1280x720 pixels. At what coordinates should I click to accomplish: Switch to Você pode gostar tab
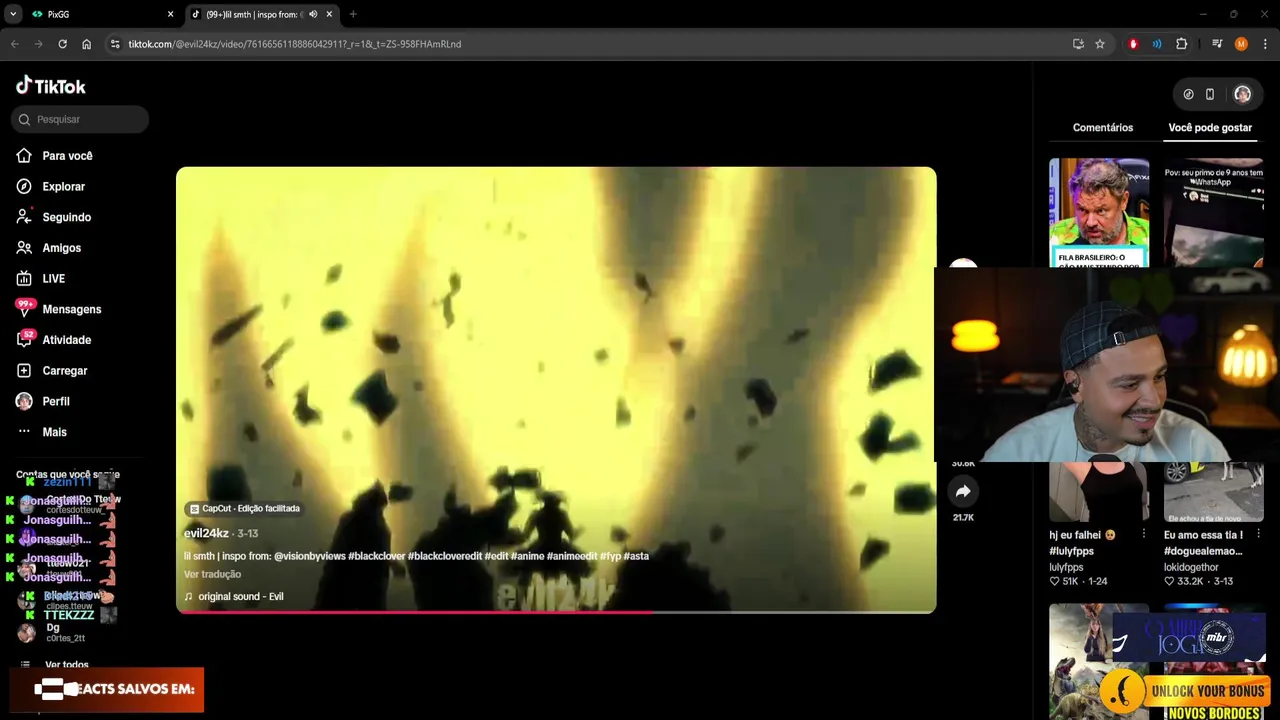click(x=1210, y=128)
